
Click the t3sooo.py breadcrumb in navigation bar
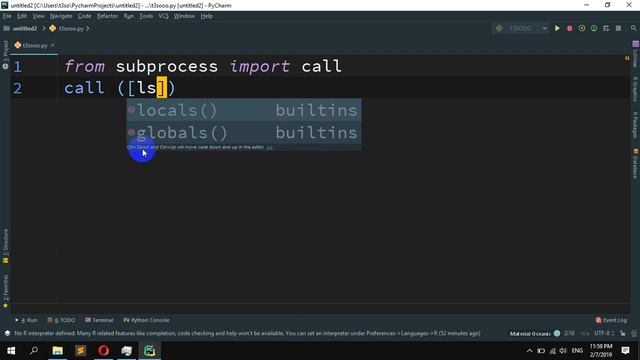(x=66, y=29)
